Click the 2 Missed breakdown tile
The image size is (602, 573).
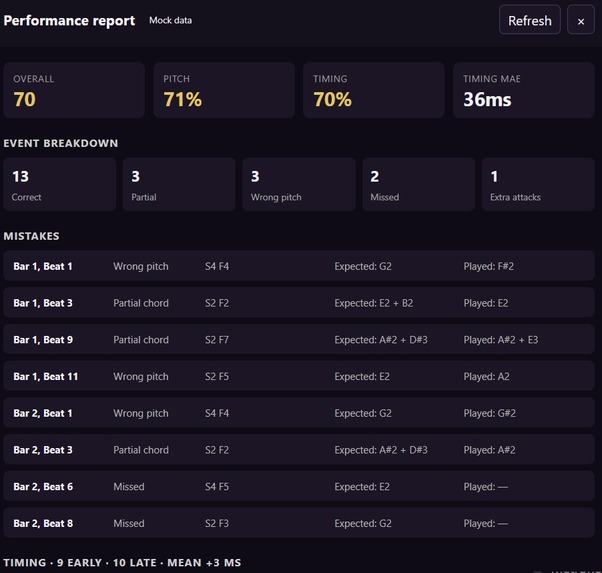point(418,184)
